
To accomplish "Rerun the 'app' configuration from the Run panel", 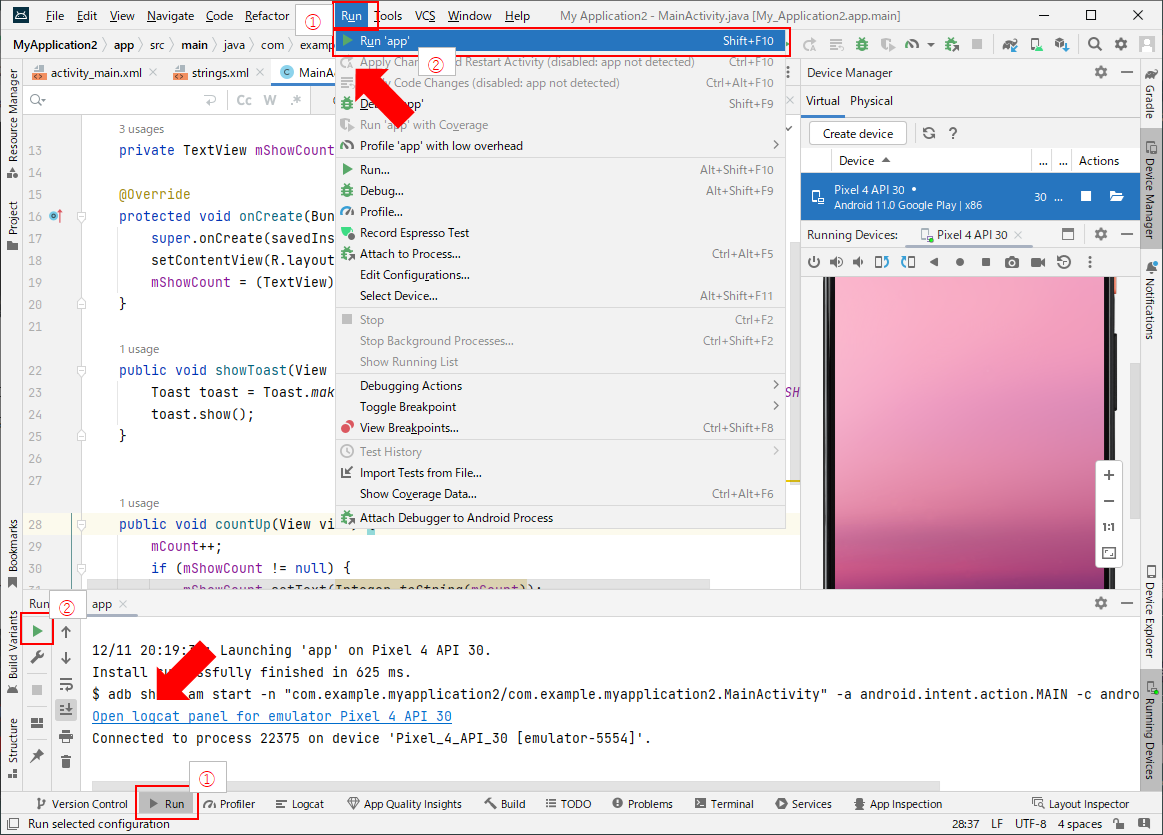I will (36, 631).
